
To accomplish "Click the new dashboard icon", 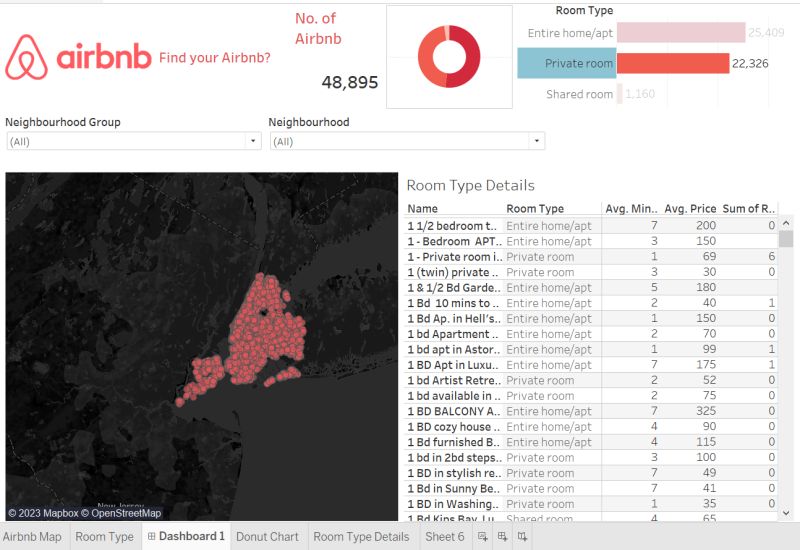I will click(x=503, y=536).
